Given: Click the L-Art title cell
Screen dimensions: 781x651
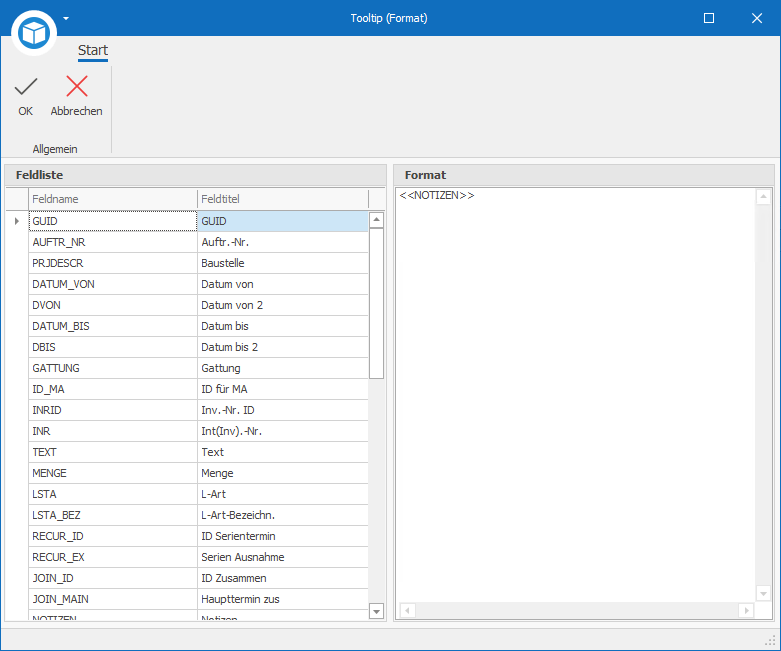Looking at the screenshot, I should click(x=283, y=494).
